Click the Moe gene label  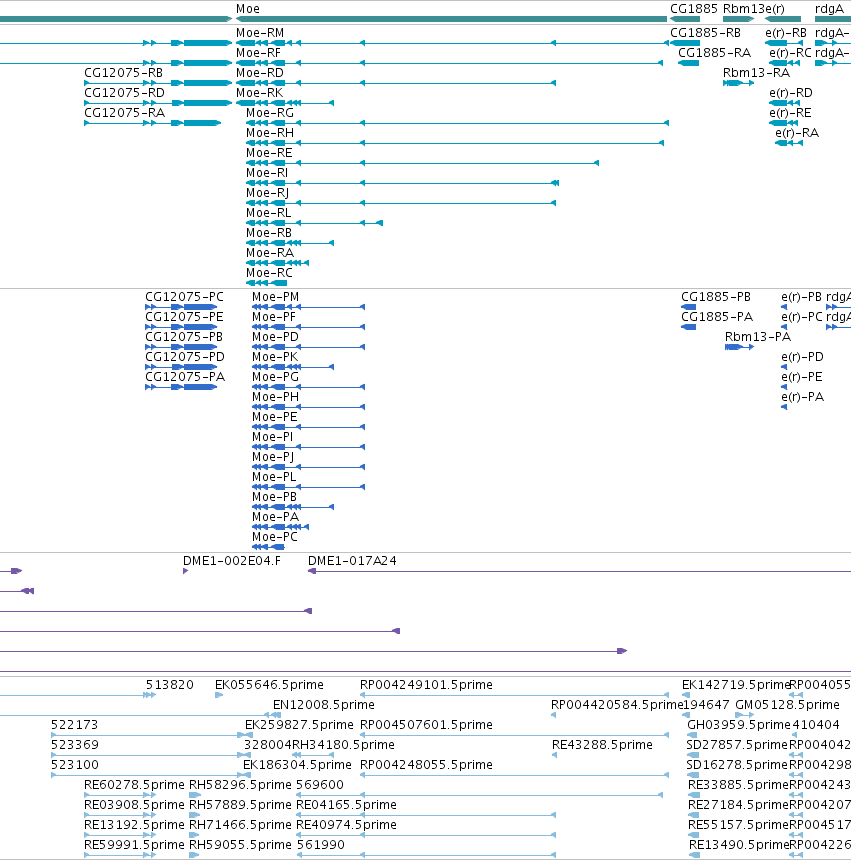click(x=248, y=9)
